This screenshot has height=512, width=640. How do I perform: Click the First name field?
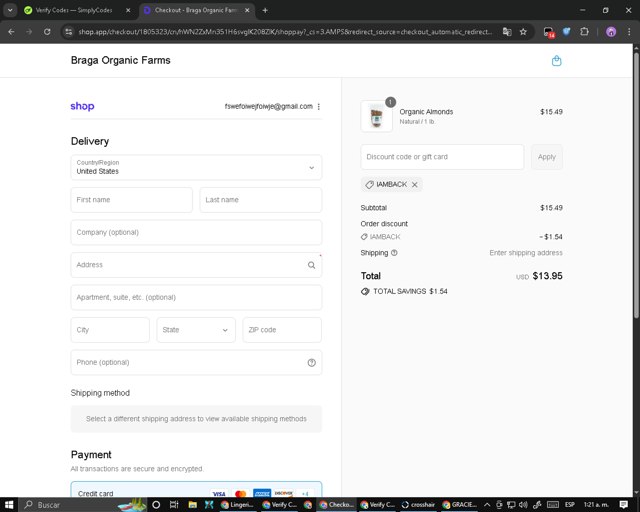[x=131, y=200]
